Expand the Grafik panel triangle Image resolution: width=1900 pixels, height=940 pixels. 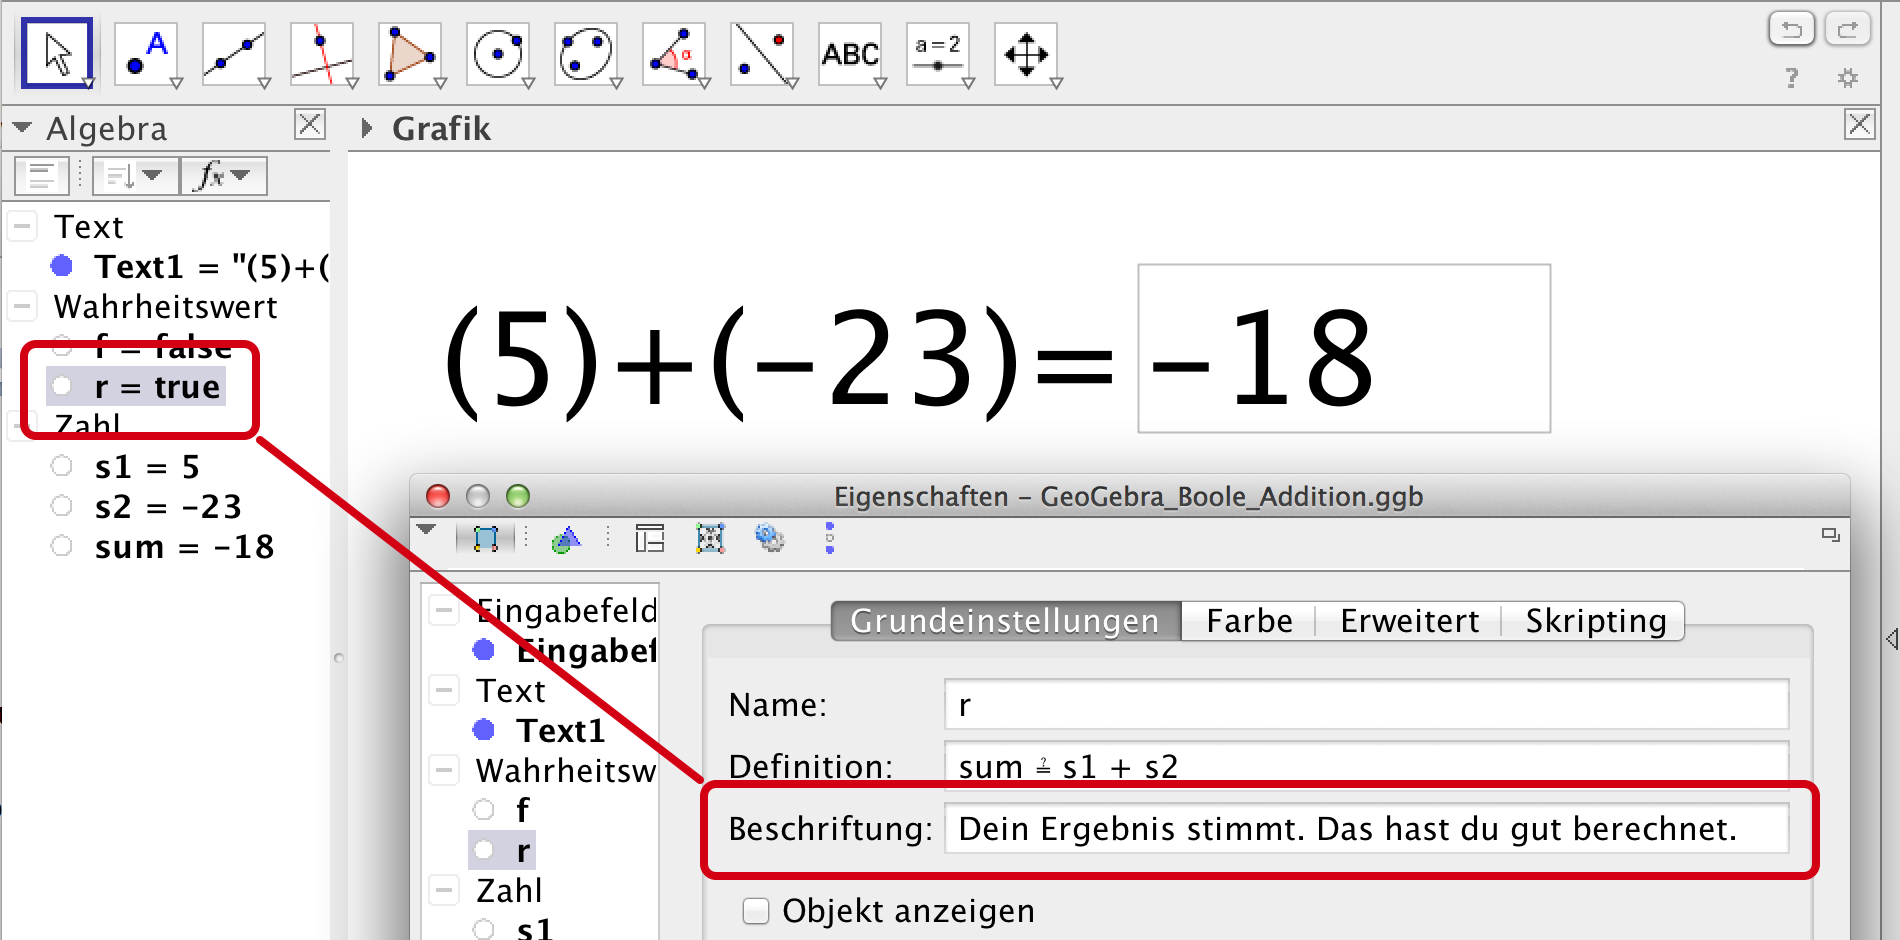tap(367, 128)
